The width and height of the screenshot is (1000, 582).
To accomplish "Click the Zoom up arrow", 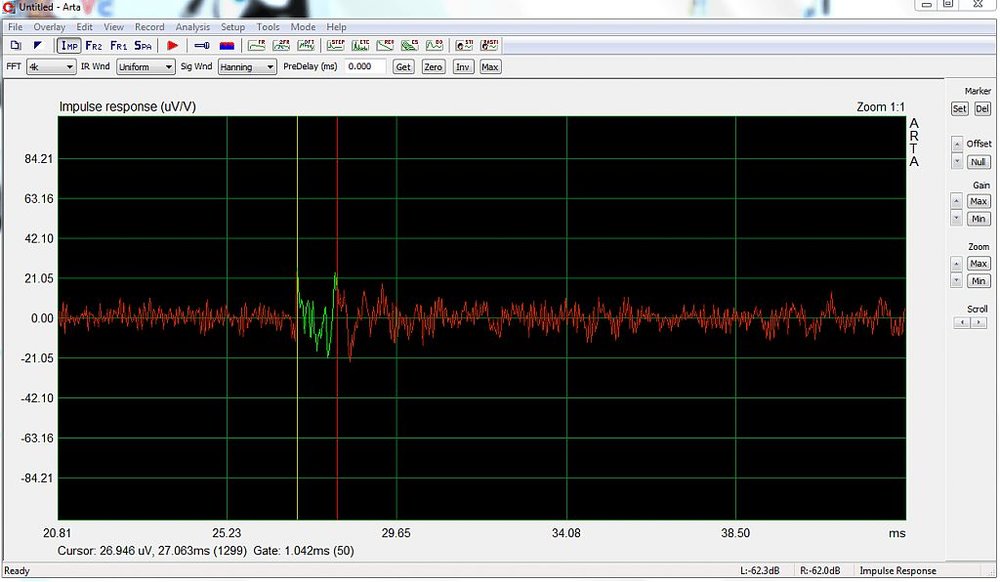I will pyautogui.click(x=956, y=263).
